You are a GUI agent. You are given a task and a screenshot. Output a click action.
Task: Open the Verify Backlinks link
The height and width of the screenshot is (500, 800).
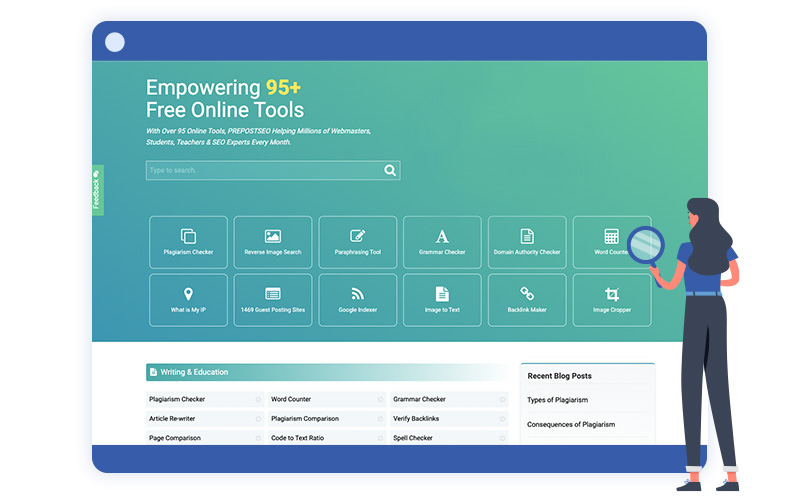[449, 419]
